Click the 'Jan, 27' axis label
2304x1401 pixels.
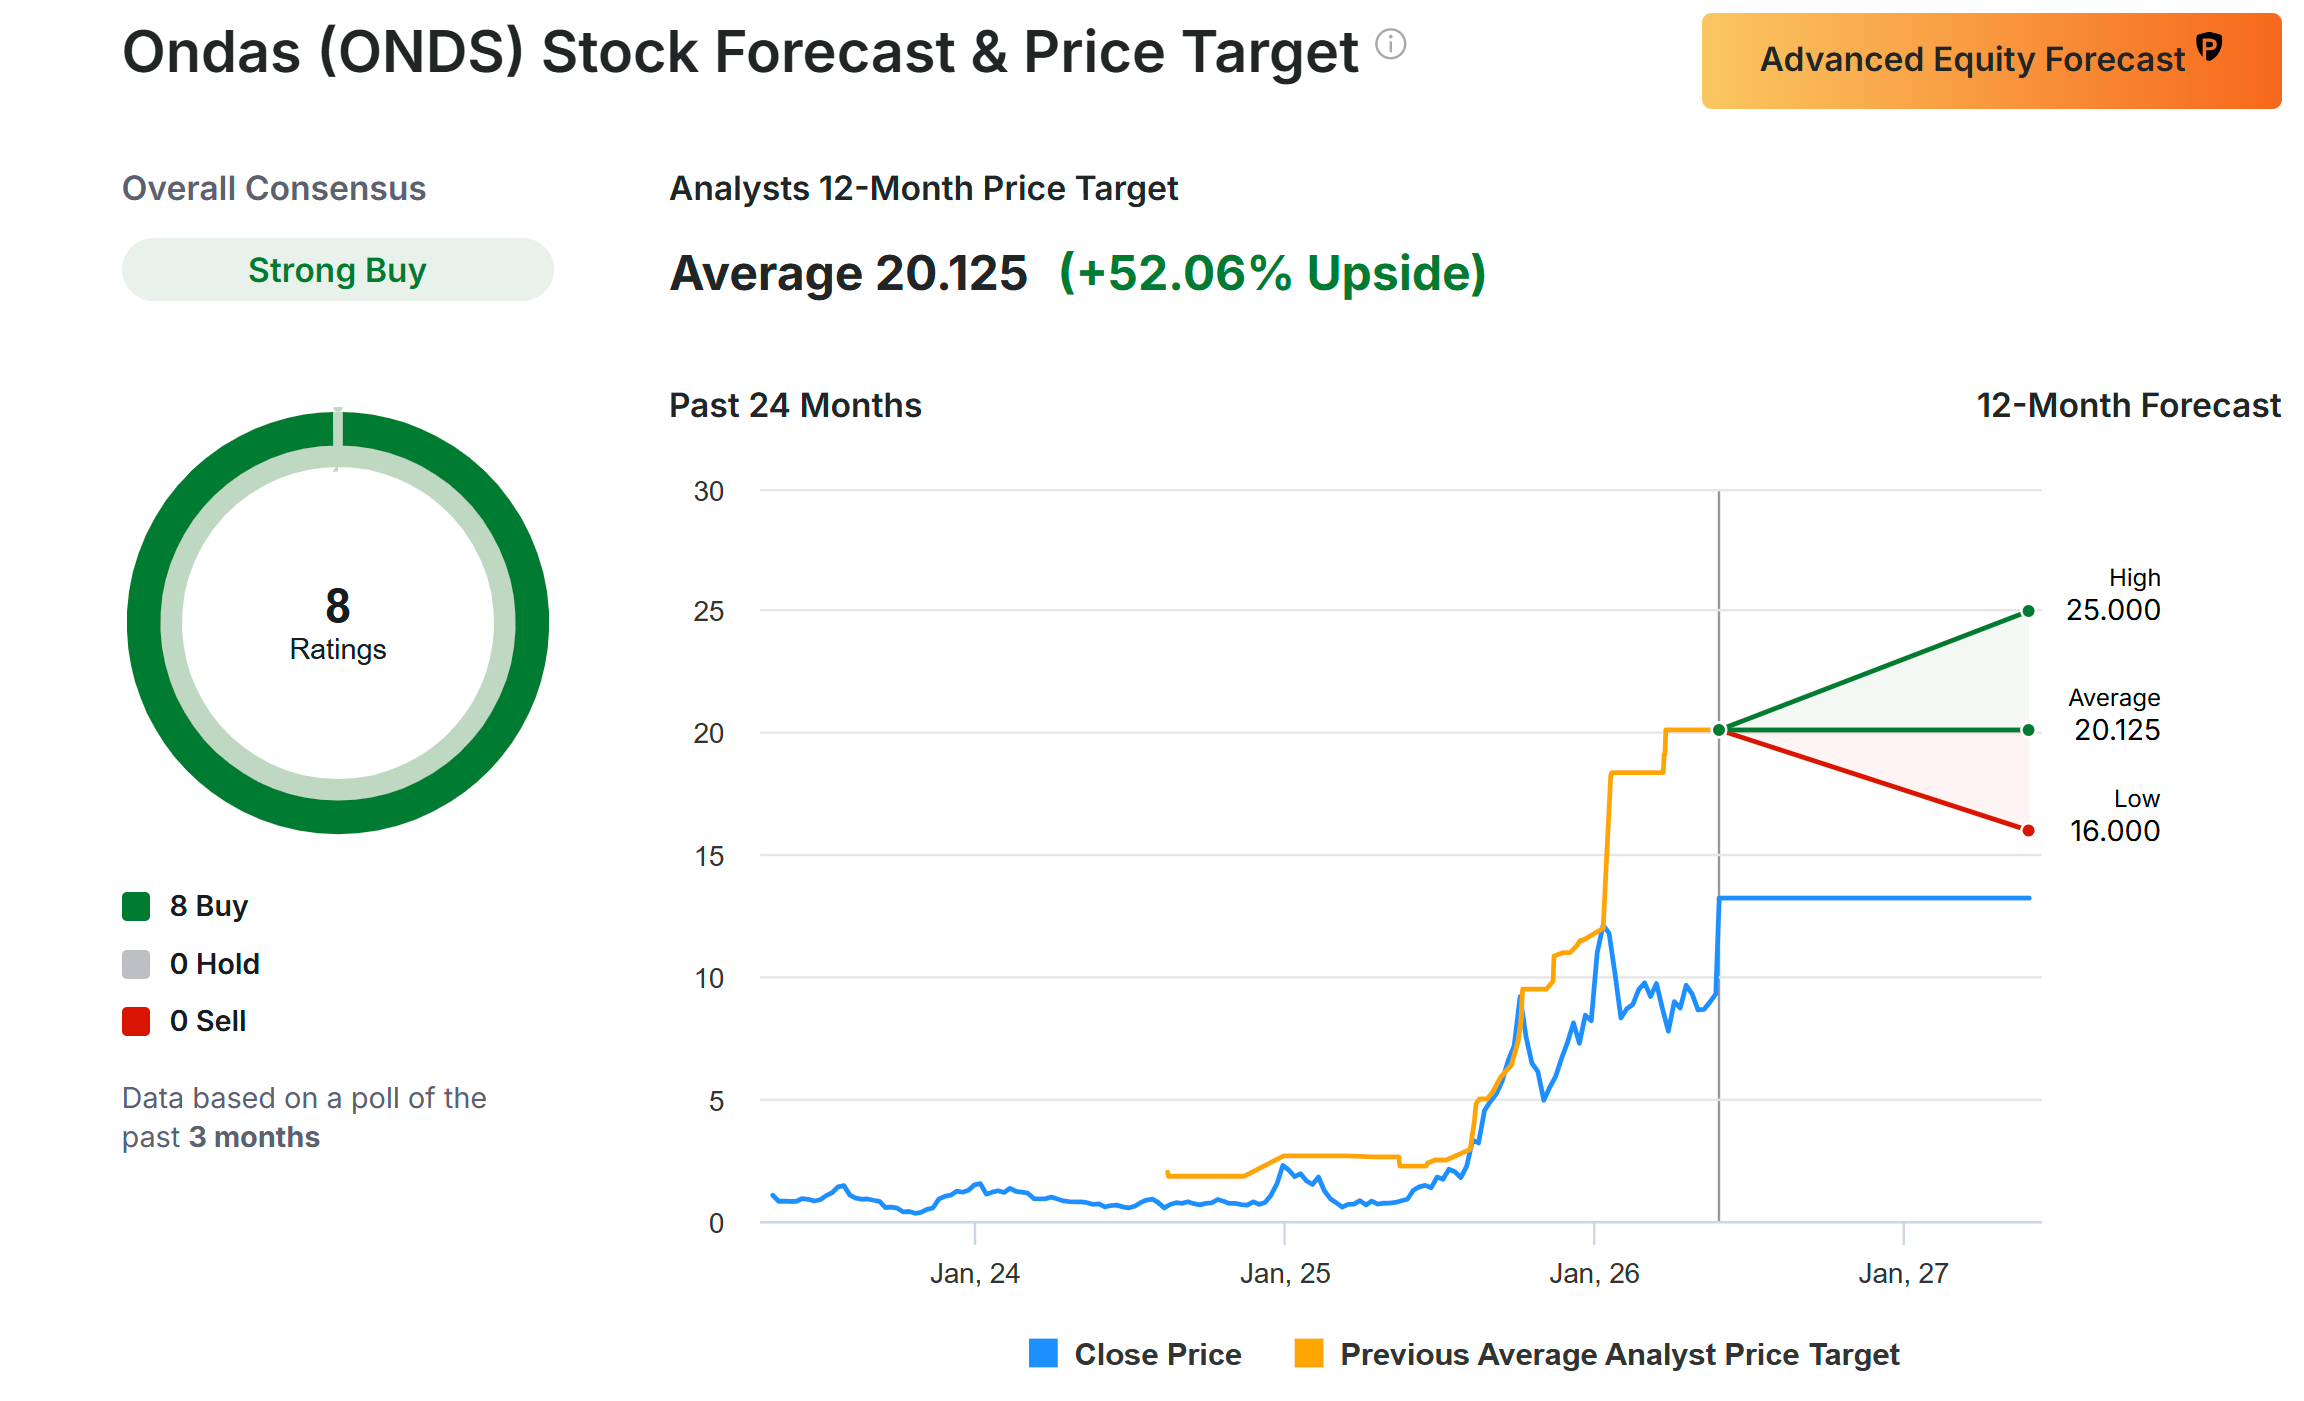click(x=1903, y=1273)
